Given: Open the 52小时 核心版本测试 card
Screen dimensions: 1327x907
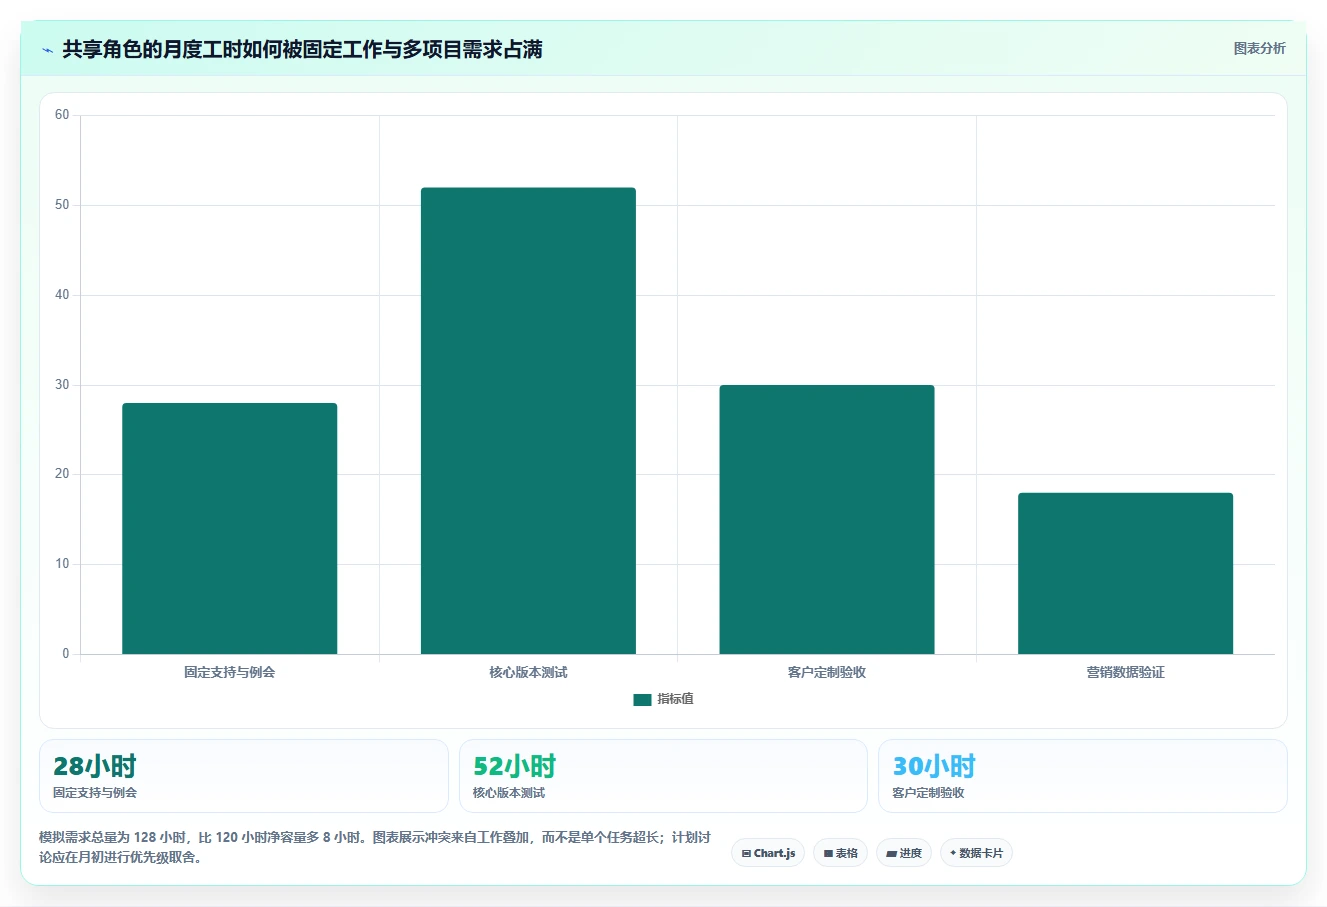Looking at the screenshot, I should tap(663, 776).
